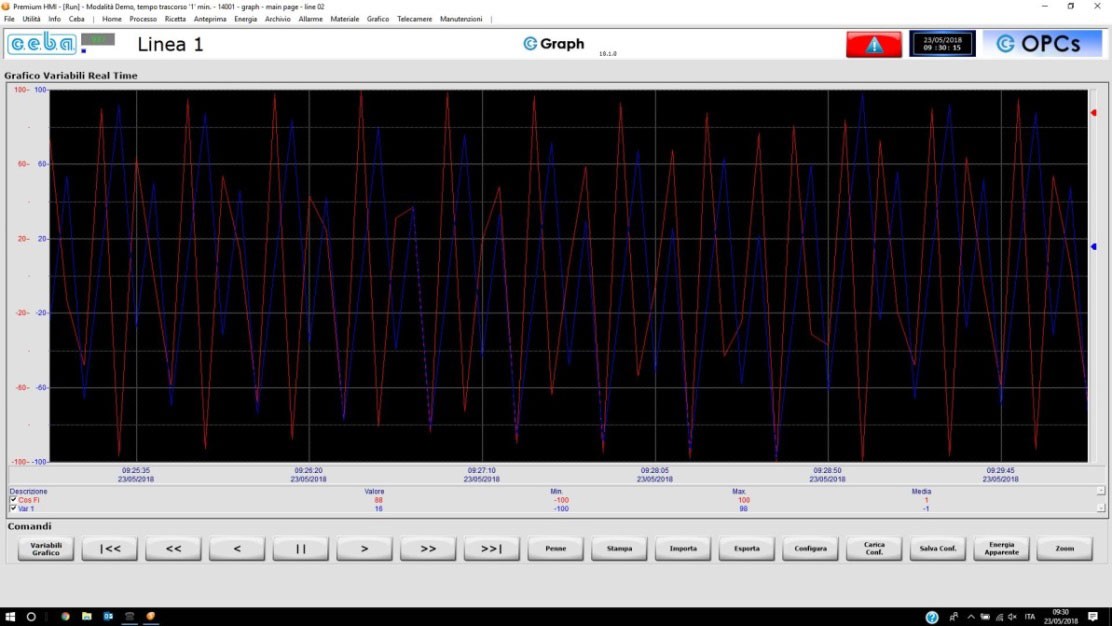
Task: Click the red Cos Fi axis marker arrow
Action: 1094,113
